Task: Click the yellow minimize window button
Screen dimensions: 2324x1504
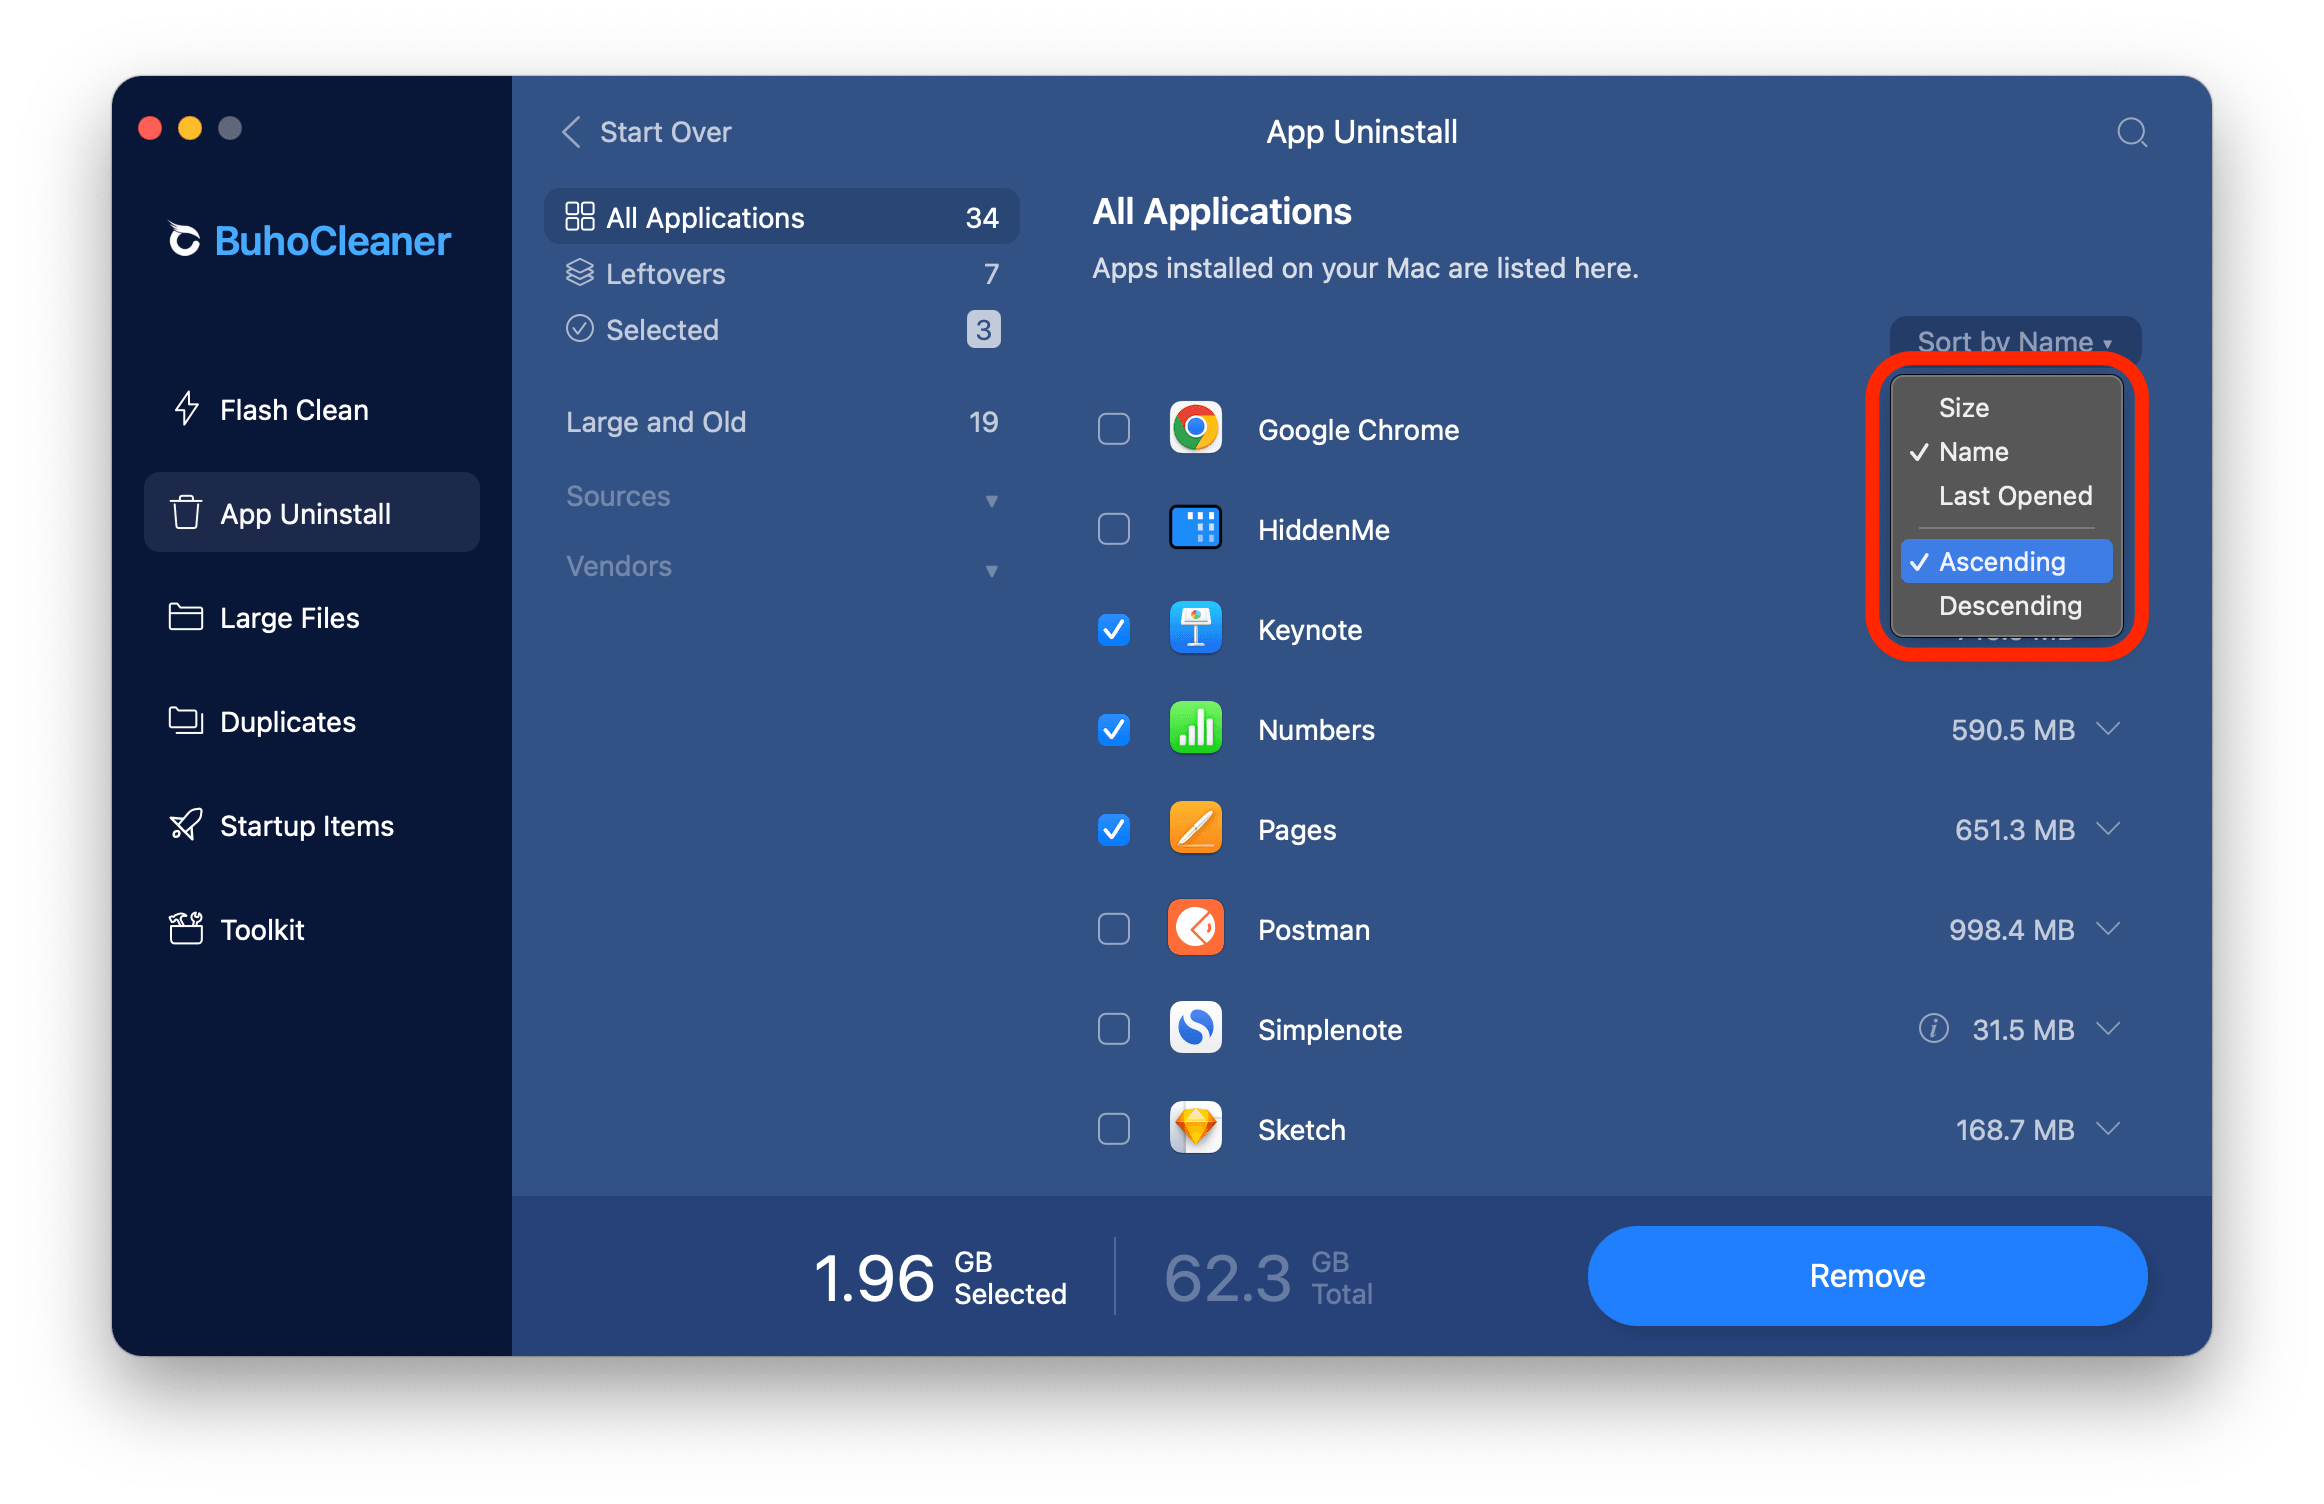Action: click(x=190, y=128)
